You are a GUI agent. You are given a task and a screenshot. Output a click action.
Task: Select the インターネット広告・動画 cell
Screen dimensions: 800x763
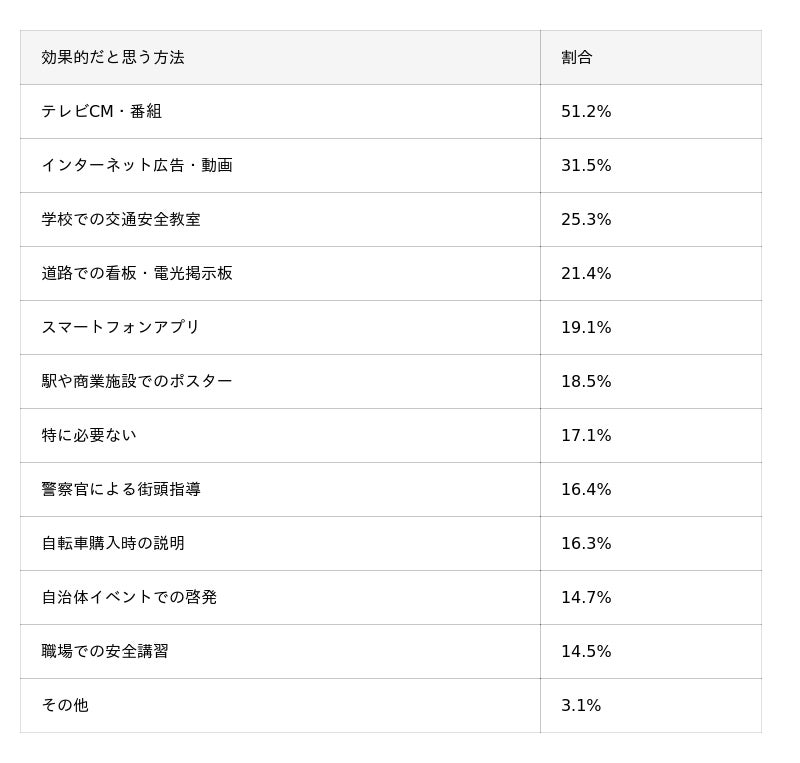[280, 165]
